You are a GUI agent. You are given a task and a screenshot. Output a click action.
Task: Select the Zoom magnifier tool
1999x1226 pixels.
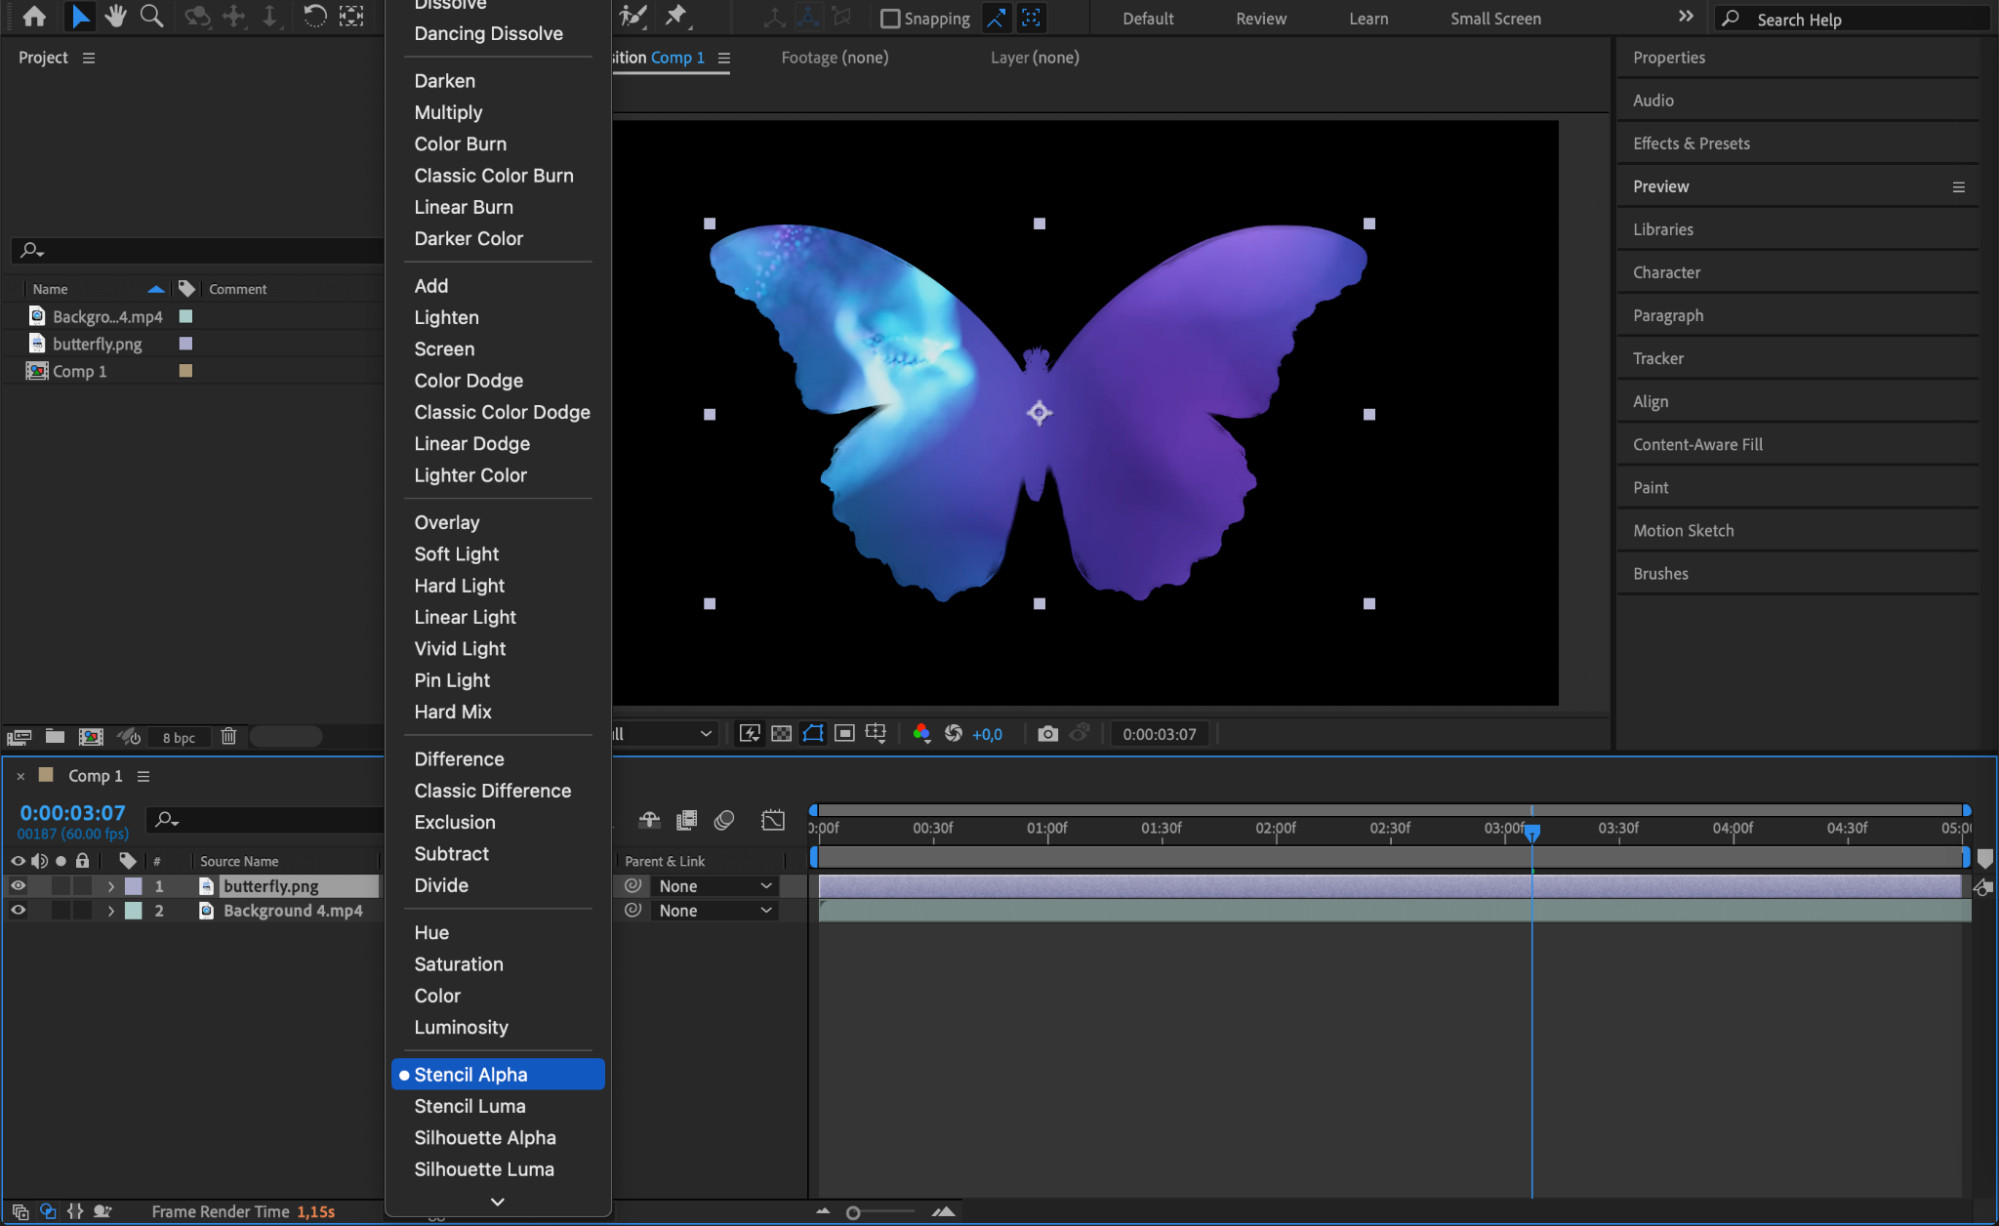point(152,17)
